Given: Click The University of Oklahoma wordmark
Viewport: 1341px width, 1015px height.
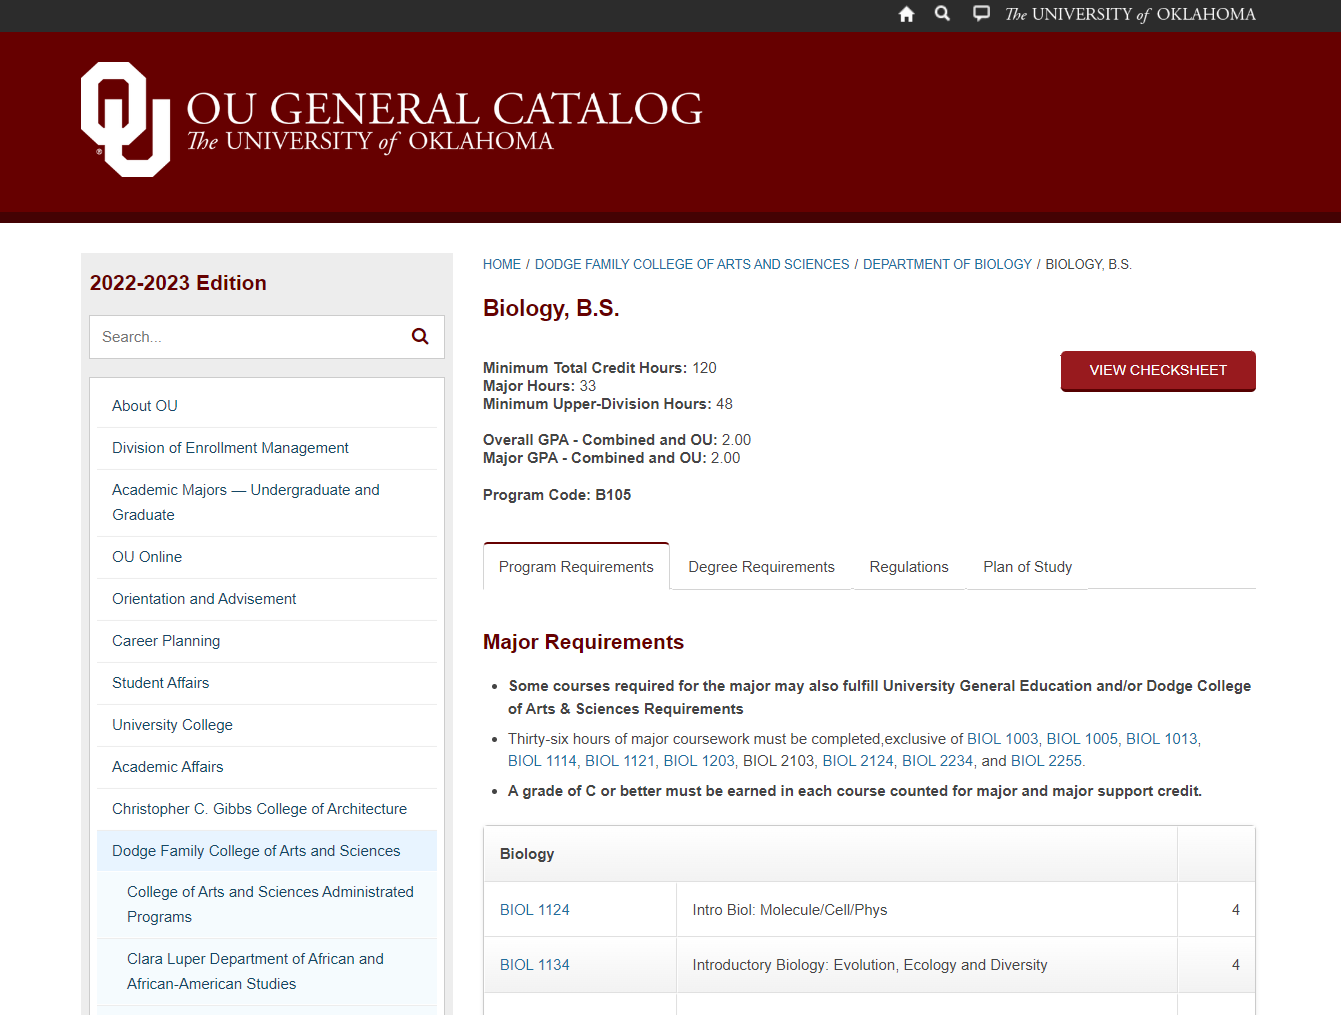Looking at the screenshot, I should [1130, 14].
